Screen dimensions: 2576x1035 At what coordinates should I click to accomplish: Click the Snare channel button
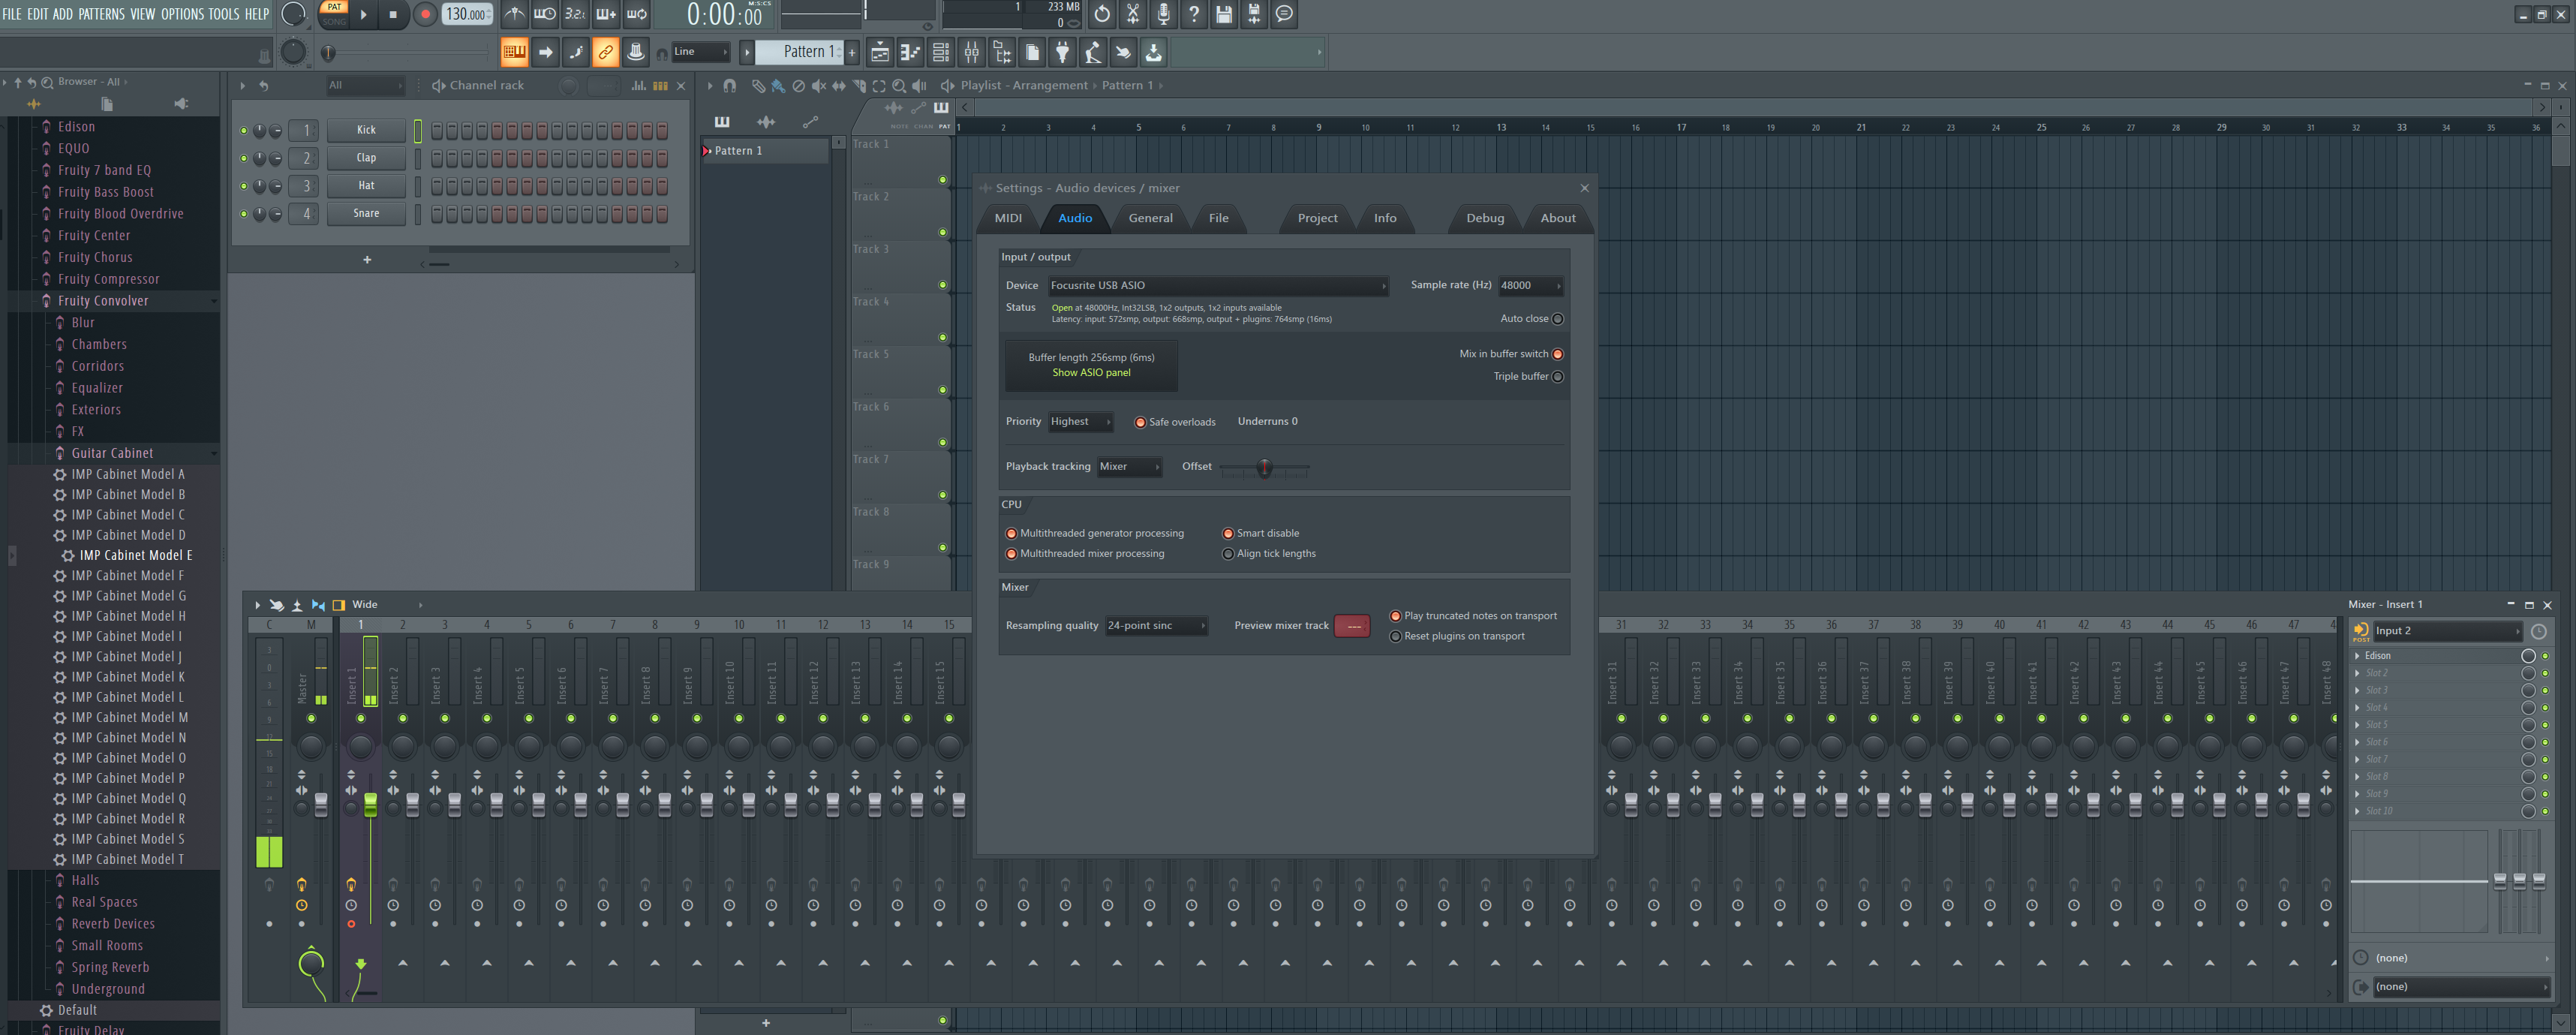tap(366, 214)
